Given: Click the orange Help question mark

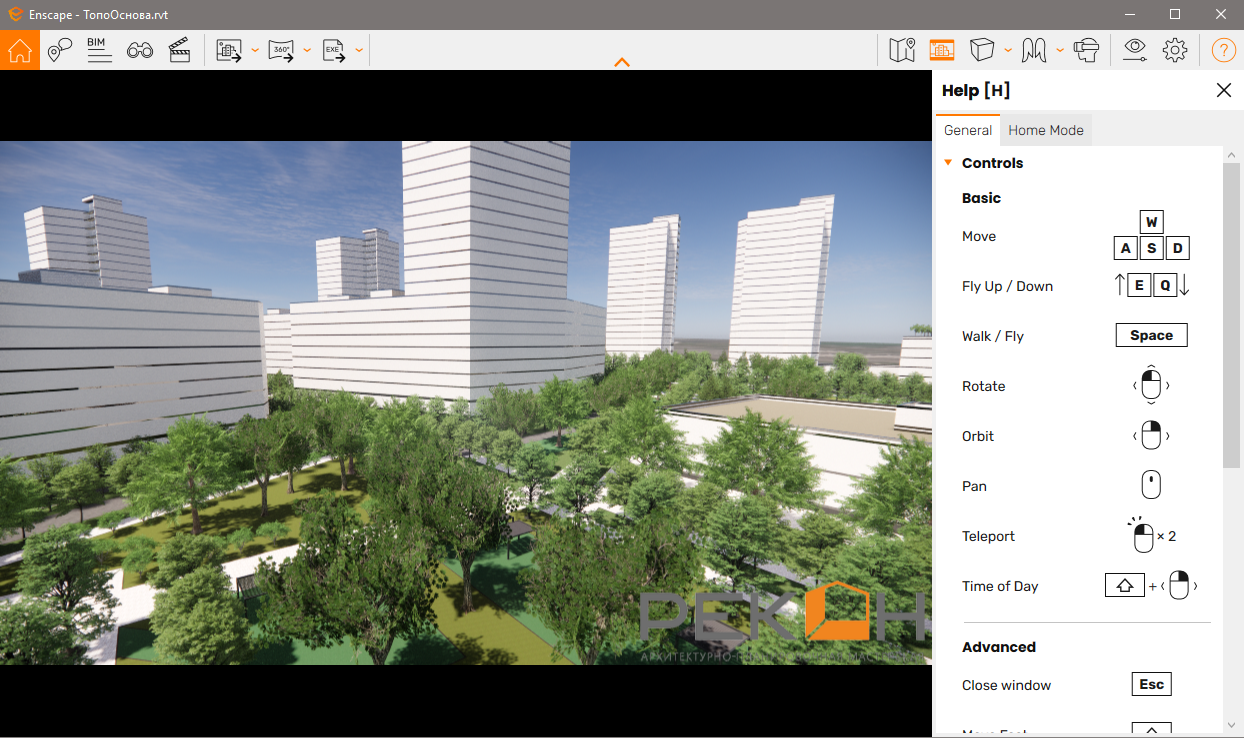Looking at the screenshot, I should (1224, 50).
